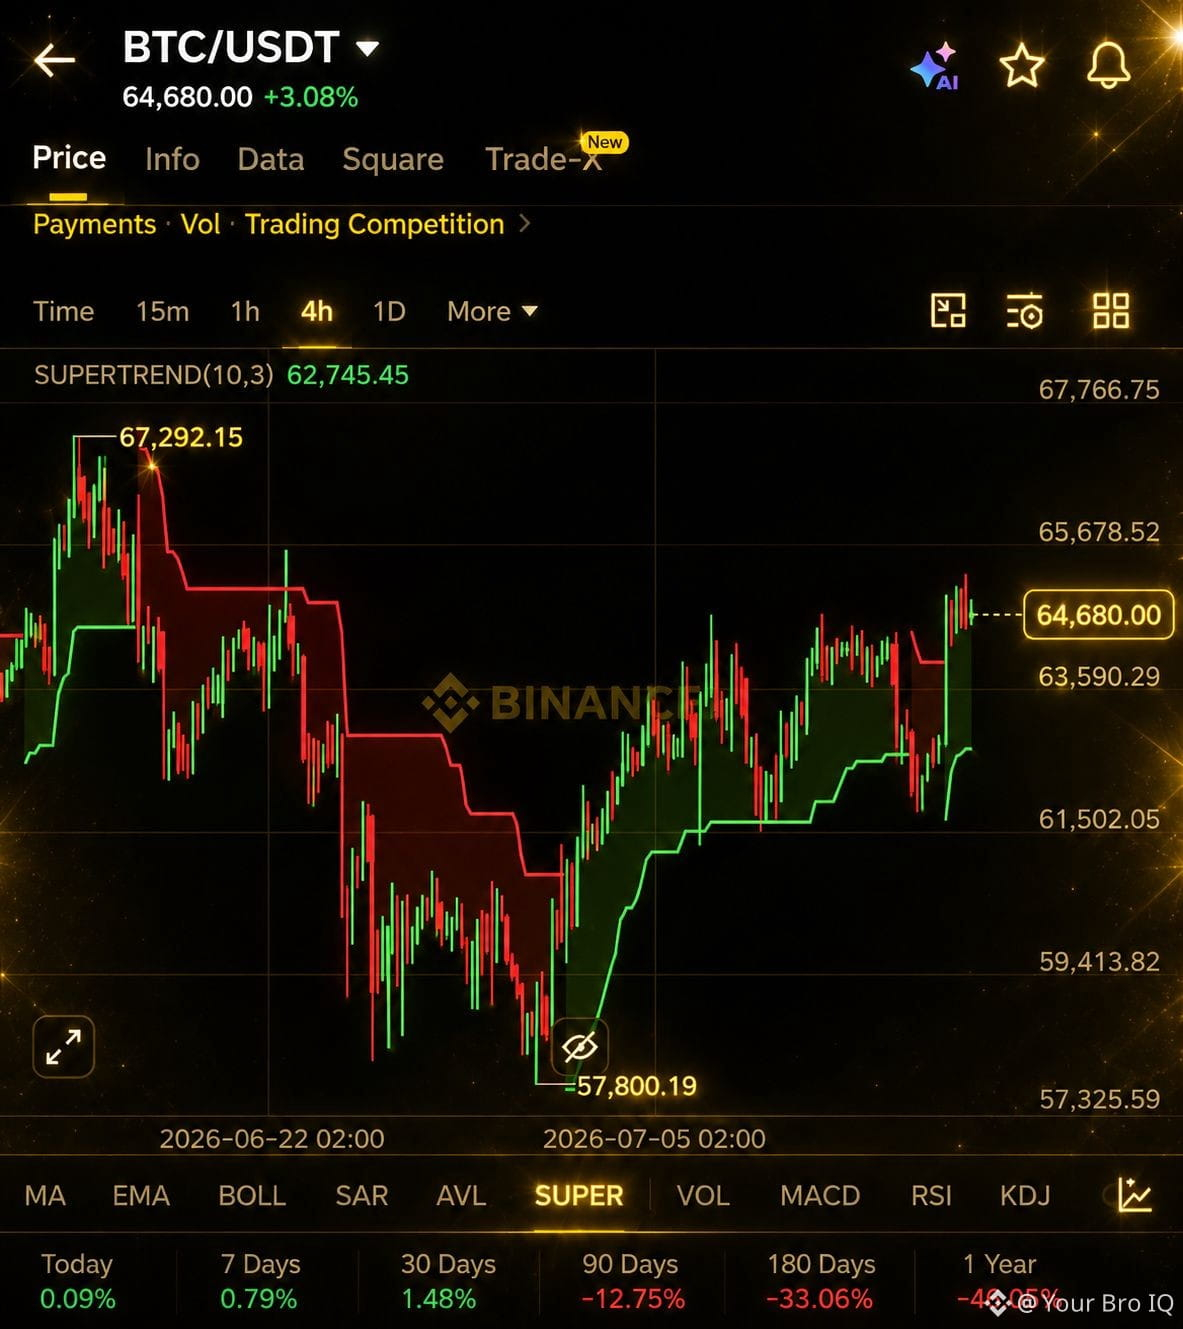Click the 2026-06-22 02:00 date label
1183x1329 pixels.
click(272, 1139)
